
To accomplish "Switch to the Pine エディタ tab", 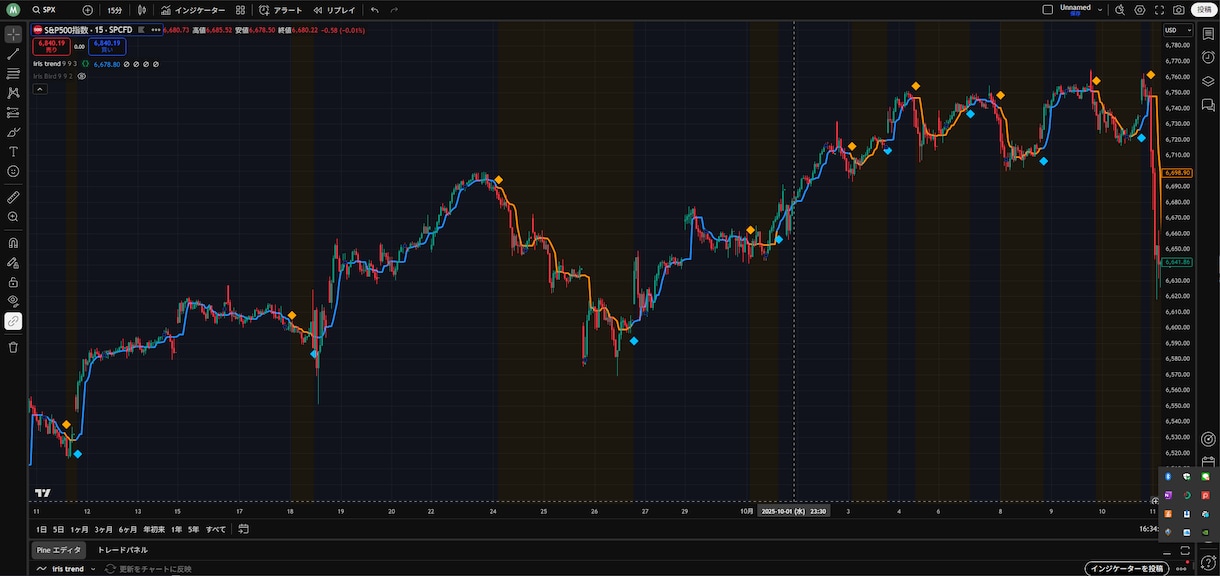I will coord(60,550).
